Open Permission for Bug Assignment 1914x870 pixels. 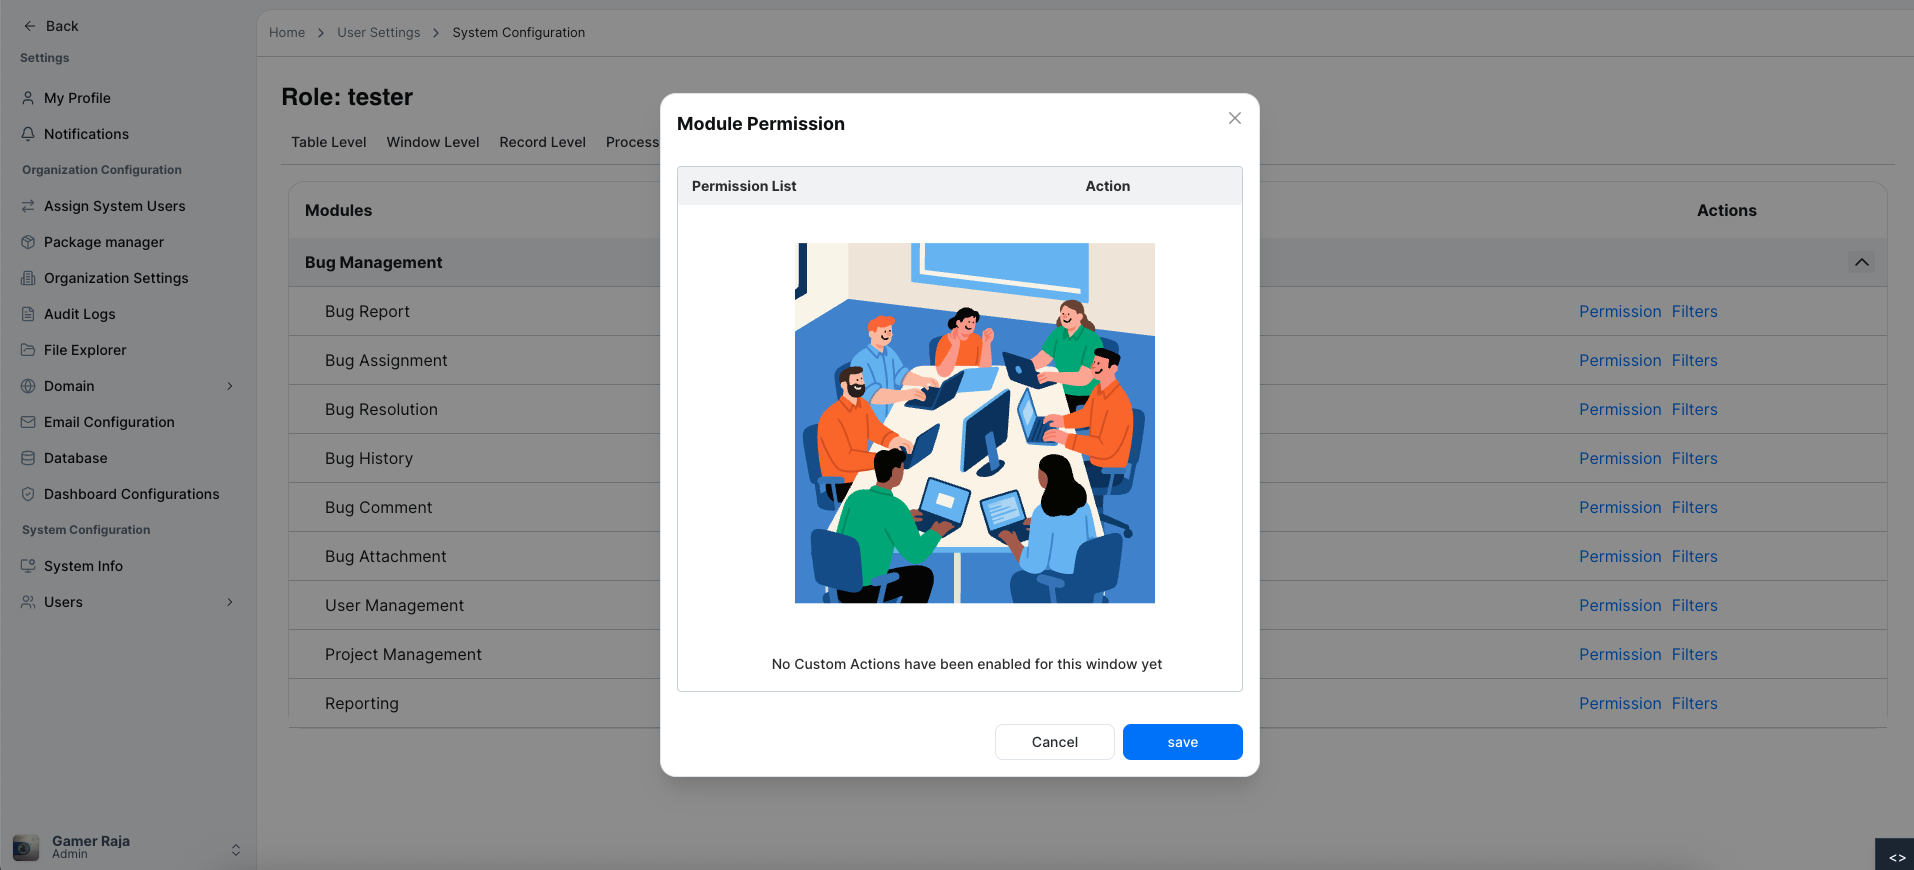coord(1620,361)
